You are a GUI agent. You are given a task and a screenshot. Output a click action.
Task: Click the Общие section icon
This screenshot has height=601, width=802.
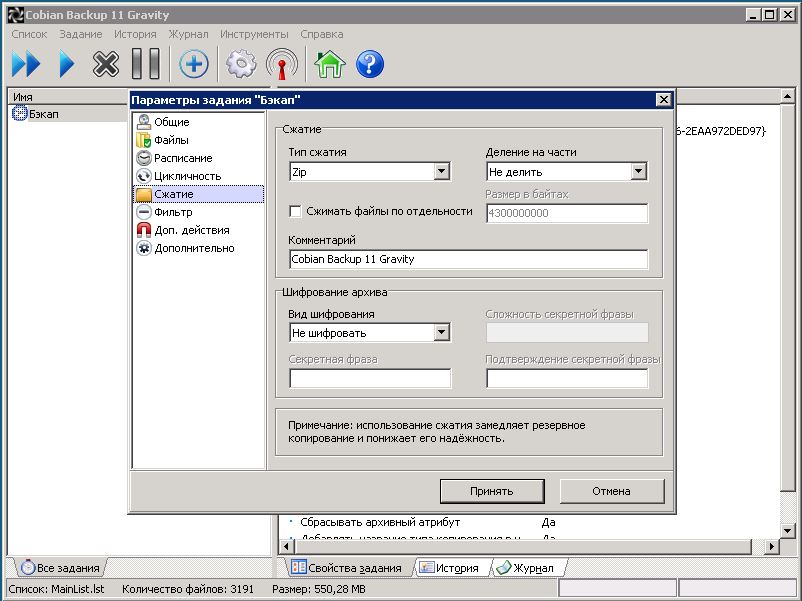144,122
